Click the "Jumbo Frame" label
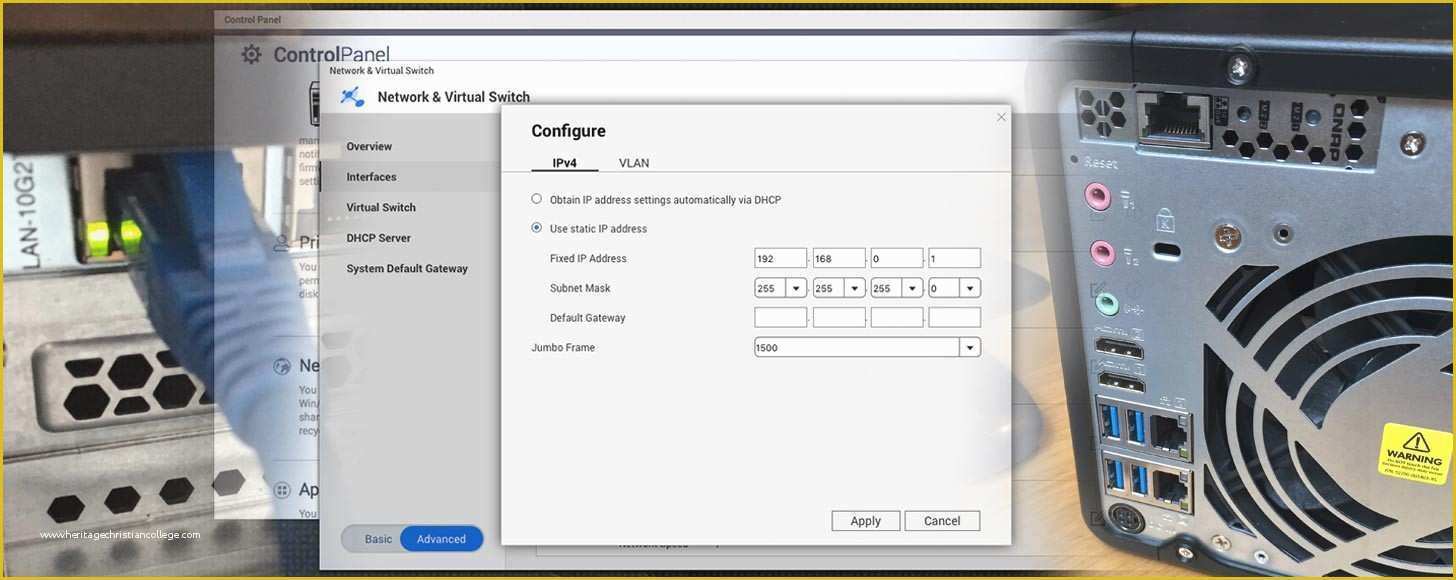Screen dimensions: 1456x580 click(x=563, y=347)
